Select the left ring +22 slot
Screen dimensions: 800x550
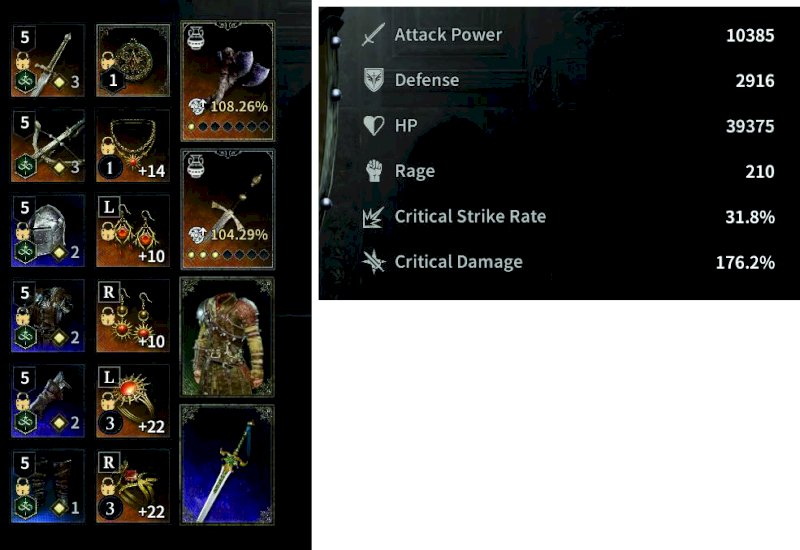133,401
